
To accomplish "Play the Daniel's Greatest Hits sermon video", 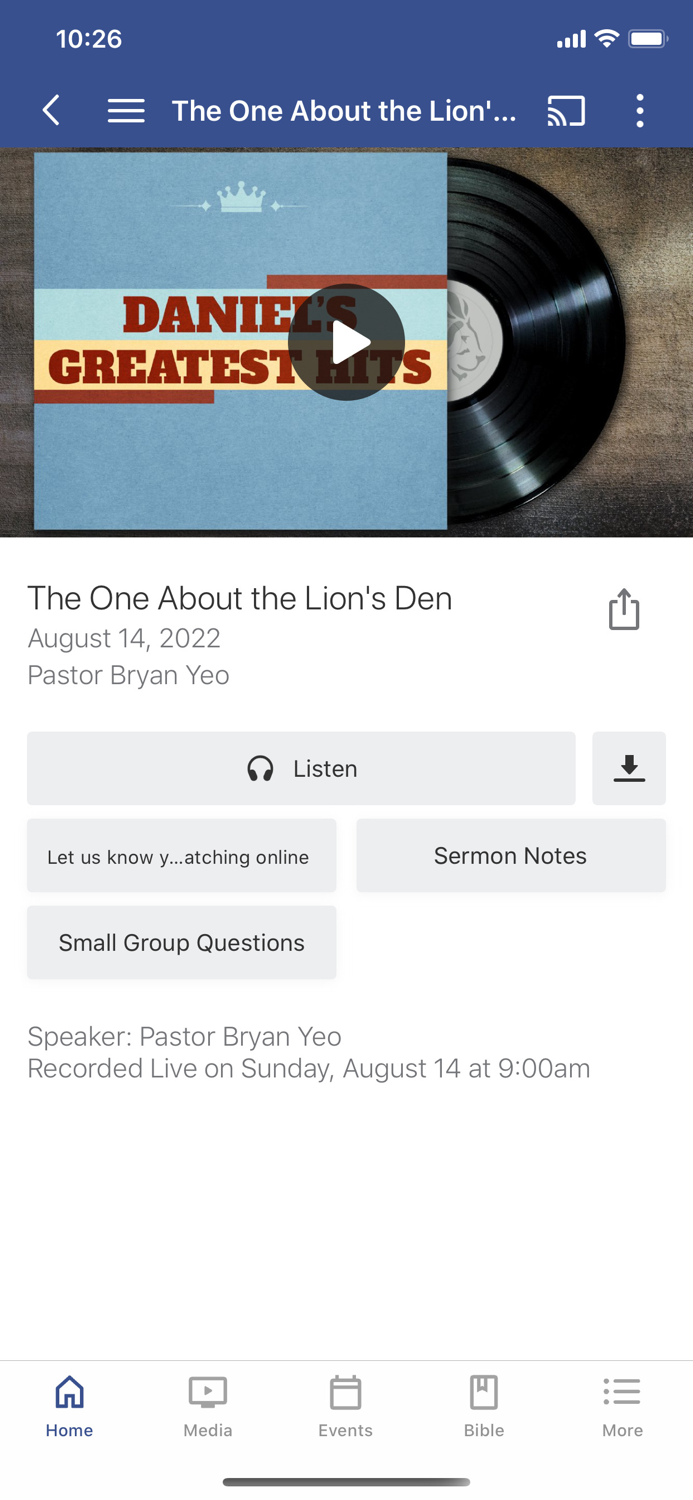I will coord(346,341).
